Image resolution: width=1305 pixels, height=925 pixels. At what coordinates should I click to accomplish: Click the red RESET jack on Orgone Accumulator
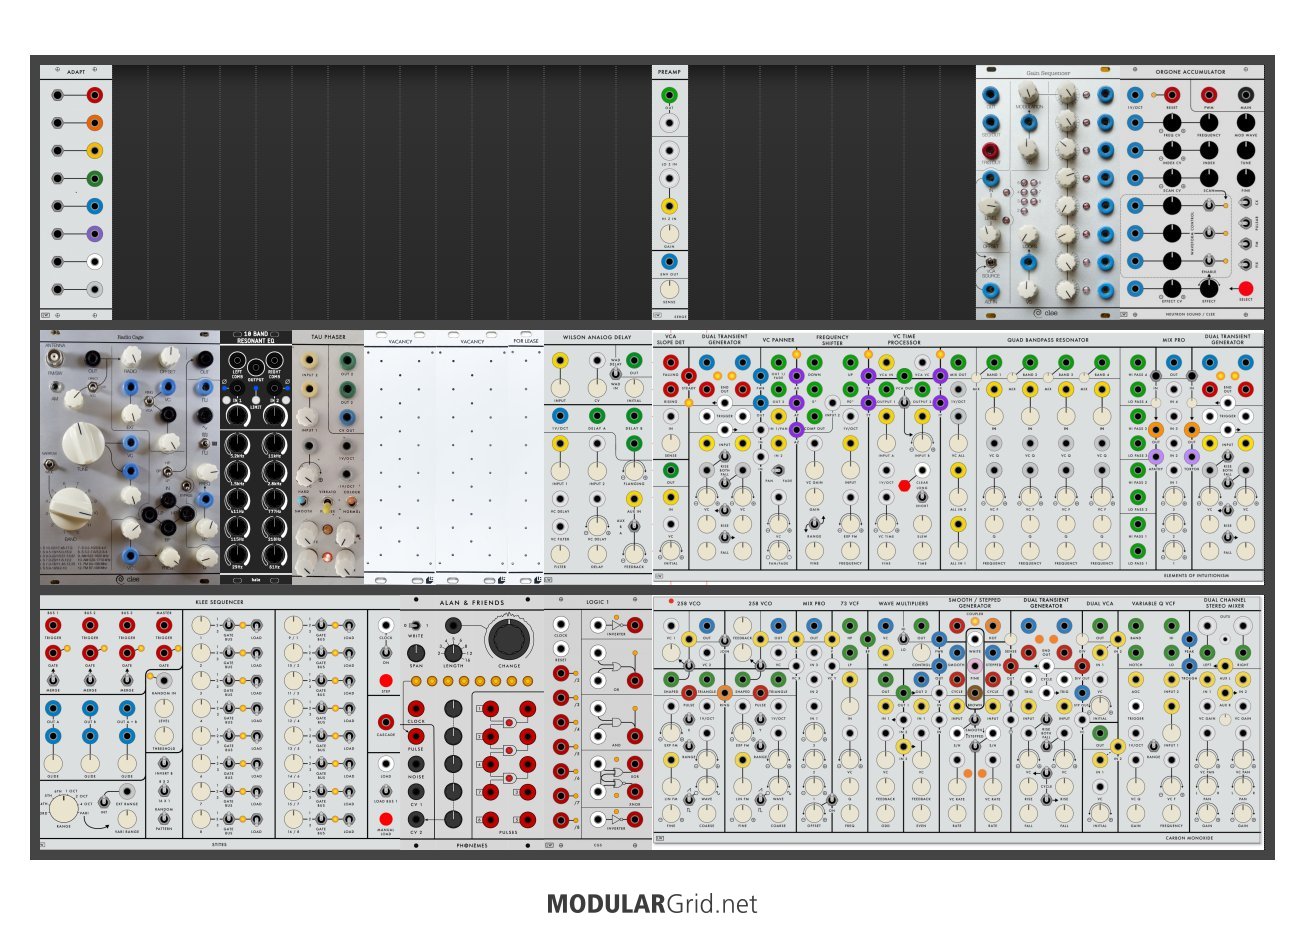click(x=1172, y=95)
